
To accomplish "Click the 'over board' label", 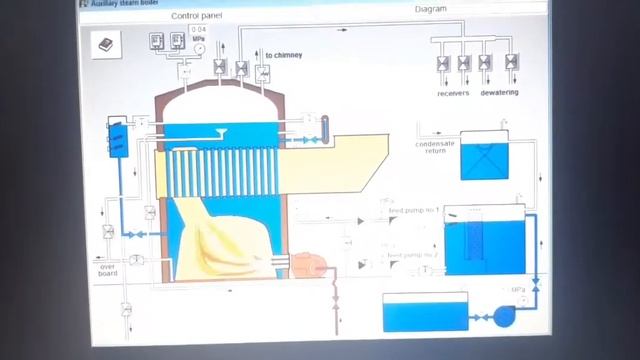I will click(107, 270).
